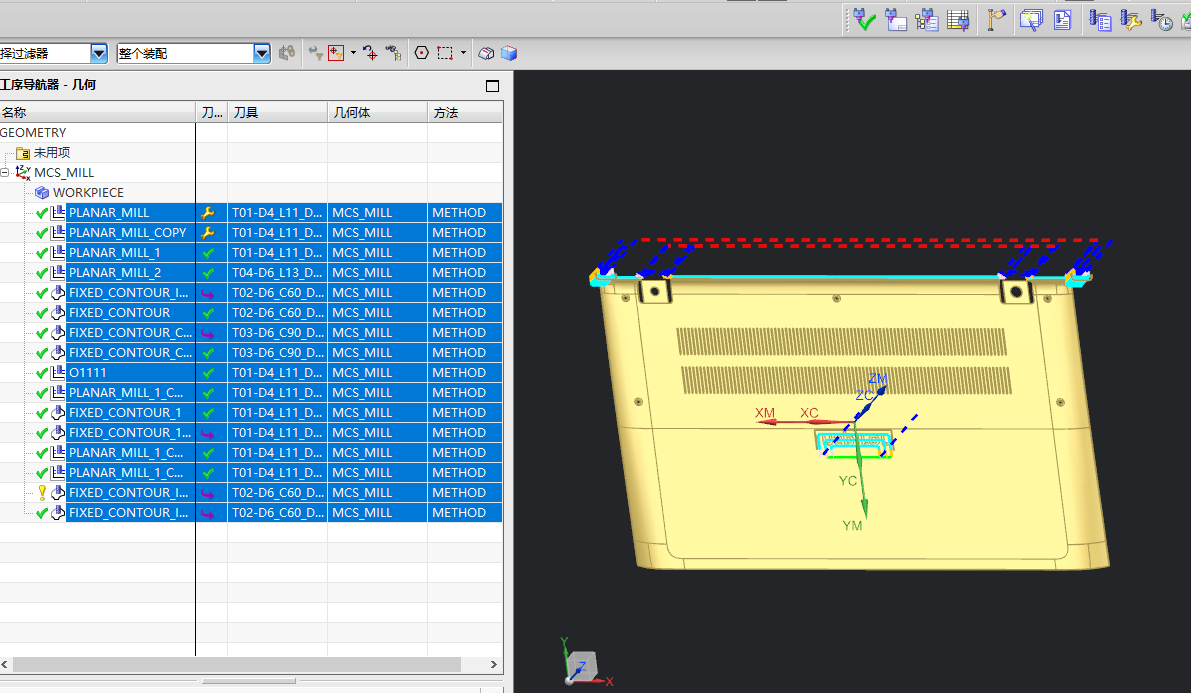The width and height of the screenshot is (1191, 693).
Task: Click the find-in-navigator icon
Action: click(x=393, y=52)
